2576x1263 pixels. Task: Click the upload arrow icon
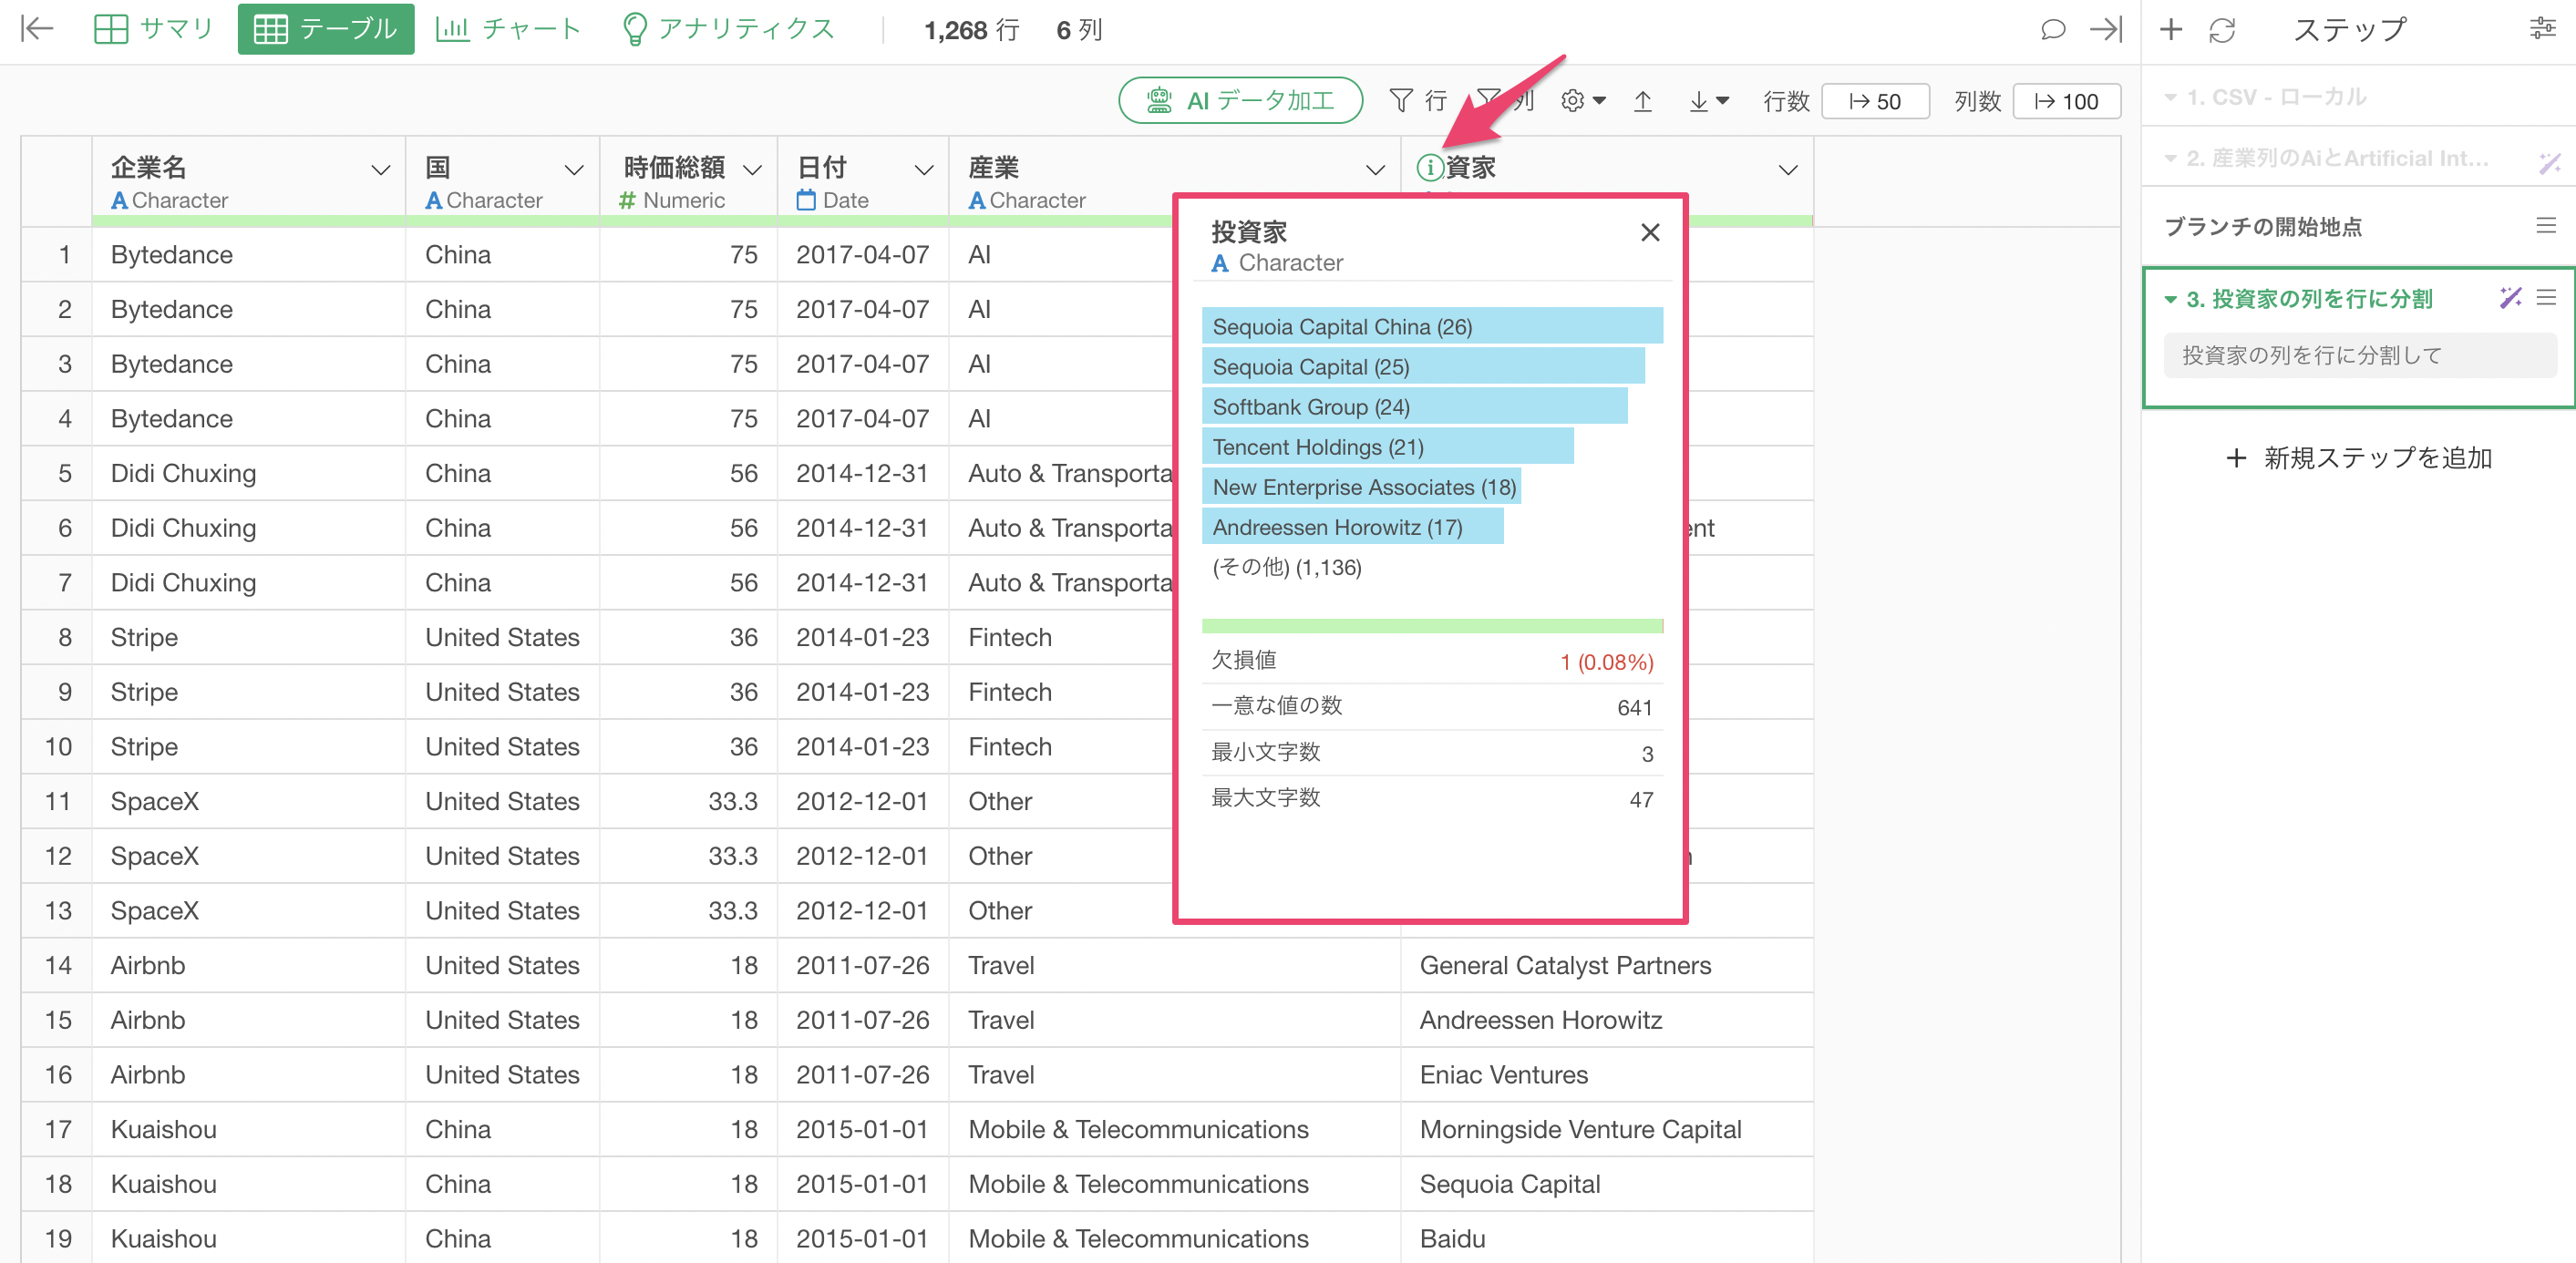click(x=1642, y=100)
